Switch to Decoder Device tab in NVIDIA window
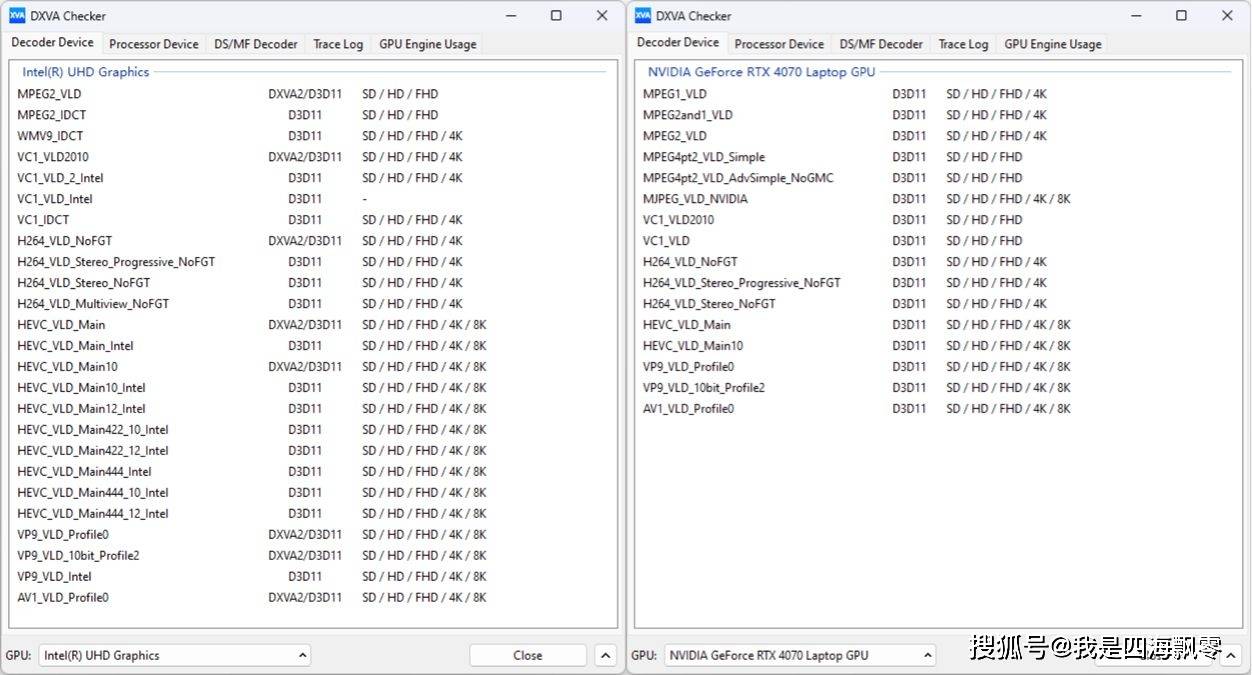The image size is (1252, 675). pyautogui.click(x=678, y=43)
